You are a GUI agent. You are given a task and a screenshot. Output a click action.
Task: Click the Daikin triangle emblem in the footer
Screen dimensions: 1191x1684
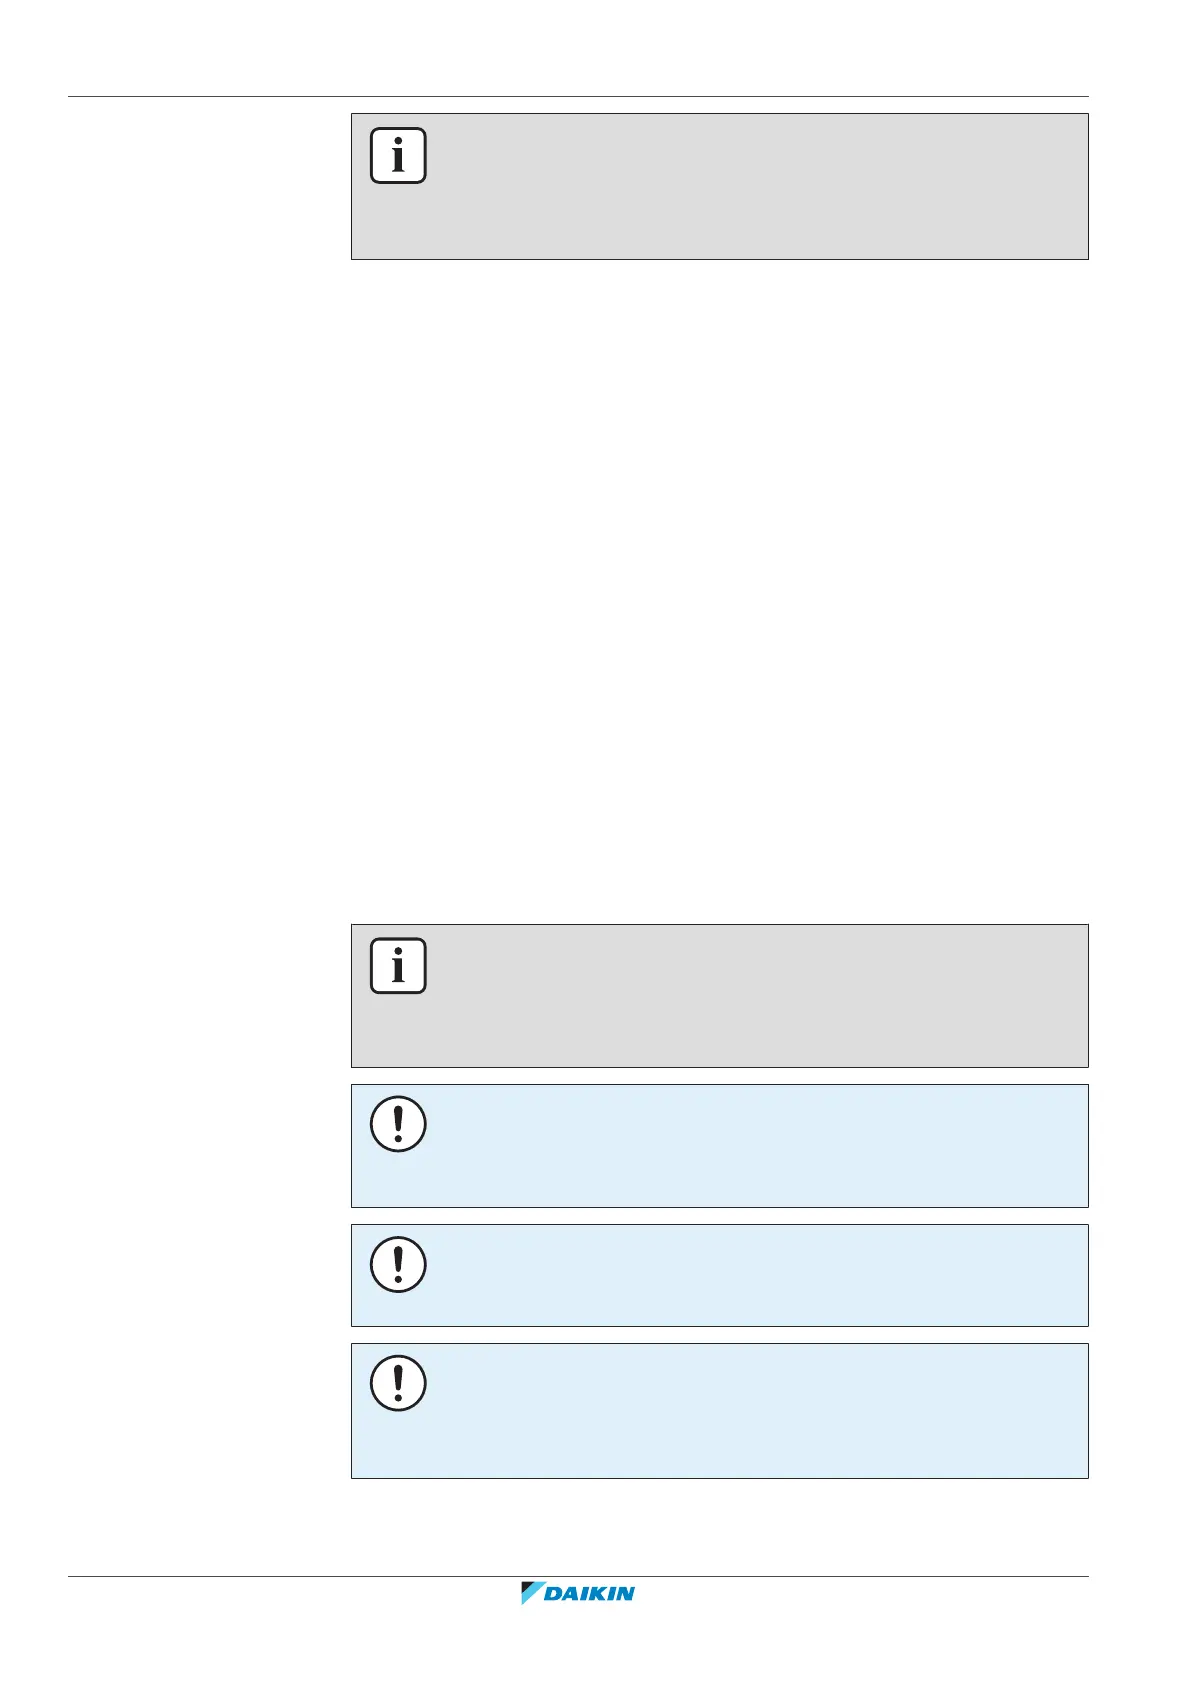(532, 1593)
